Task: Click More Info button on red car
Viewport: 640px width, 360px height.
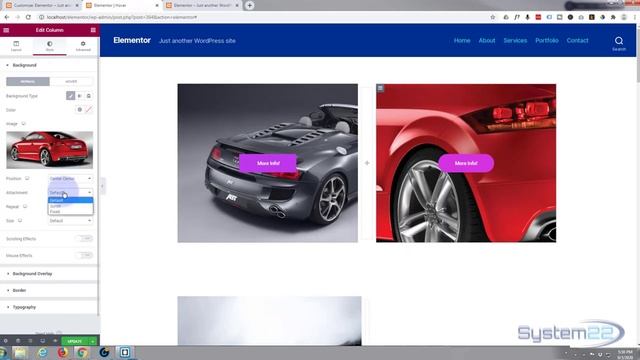Action: click(466, 163)
